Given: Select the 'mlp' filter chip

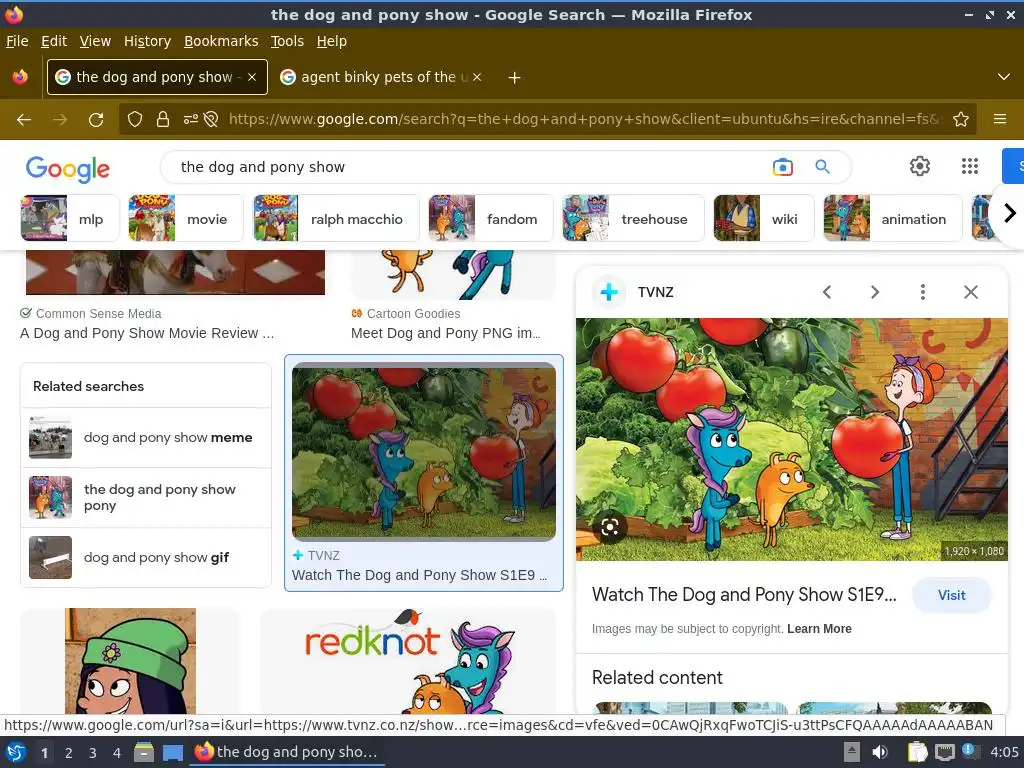Looking at the screenshot, I should pos(70,219).
